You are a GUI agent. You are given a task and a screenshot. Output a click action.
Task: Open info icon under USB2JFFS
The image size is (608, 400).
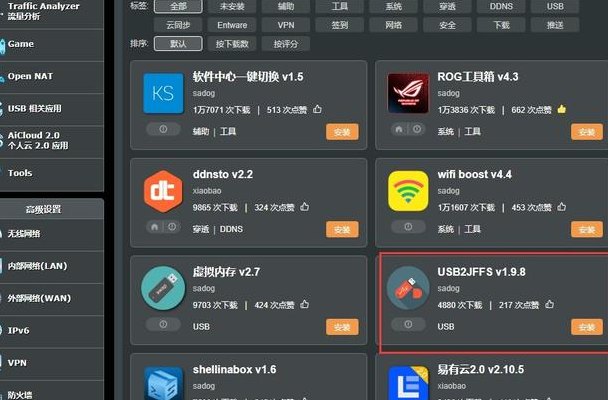[x=408, y=324]
